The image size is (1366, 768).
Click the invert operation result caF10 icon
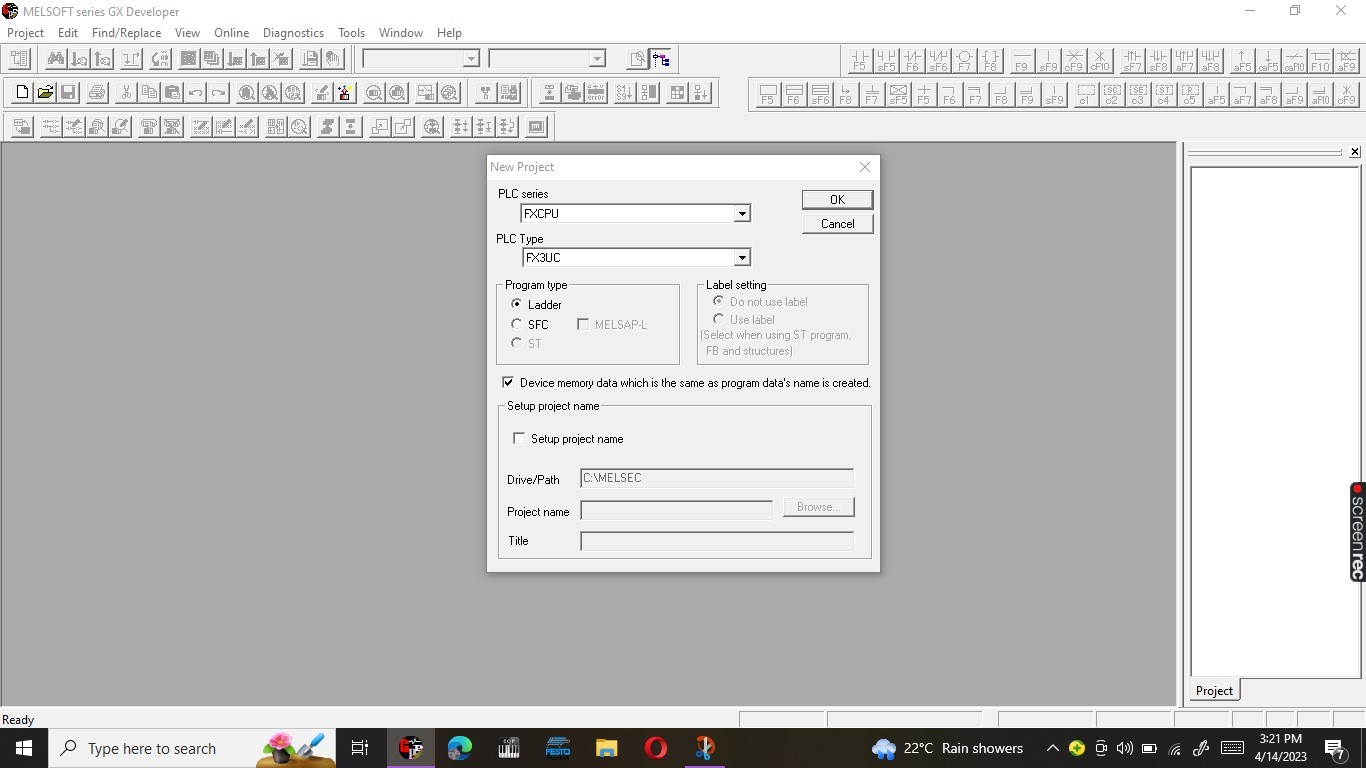1294,60
